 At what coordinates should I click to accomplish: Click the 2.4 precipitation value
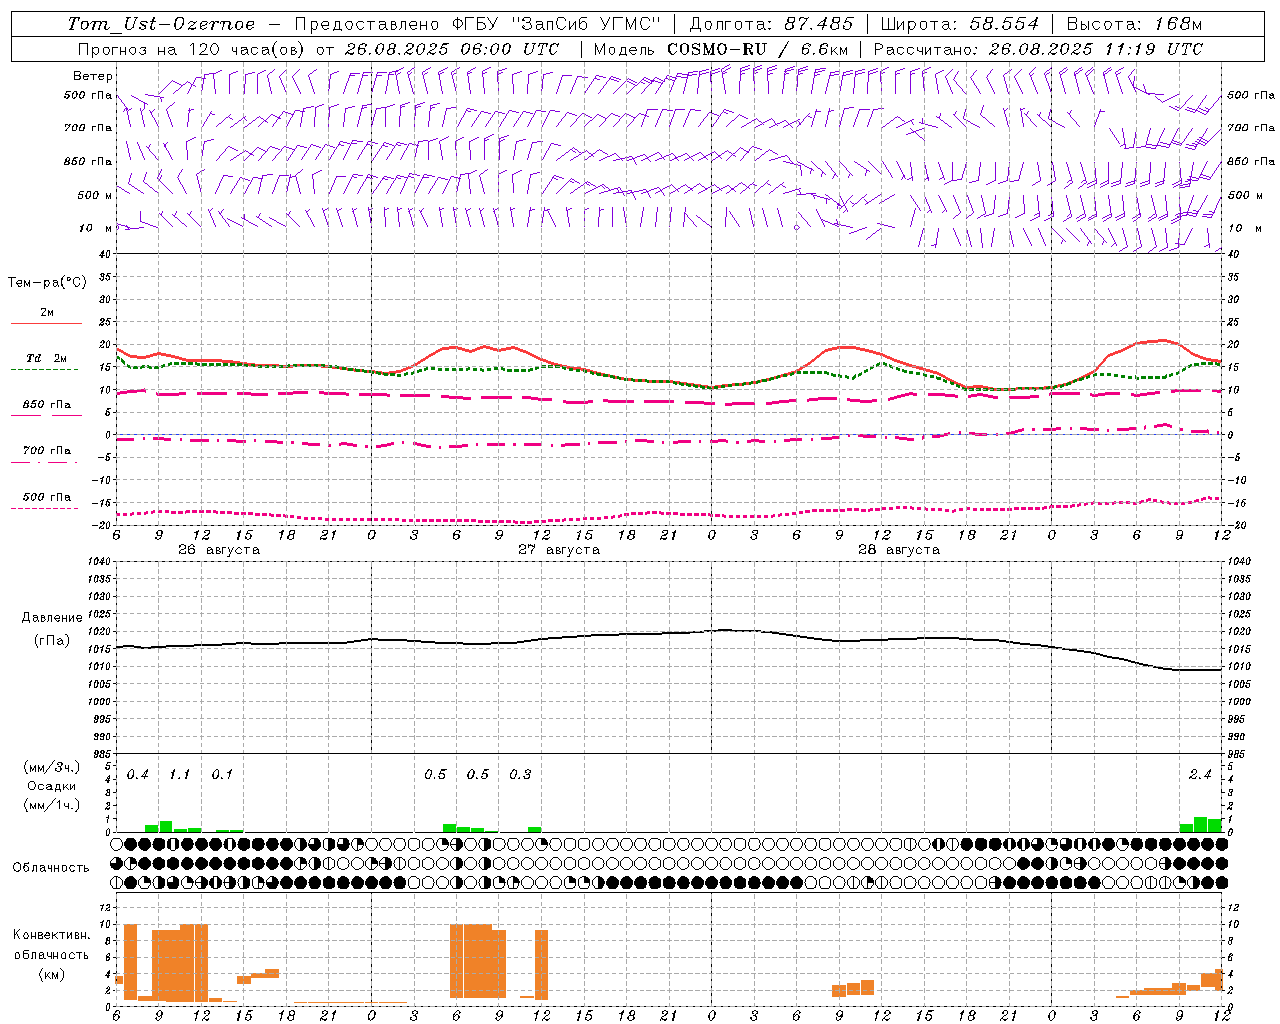point(1200,774)
